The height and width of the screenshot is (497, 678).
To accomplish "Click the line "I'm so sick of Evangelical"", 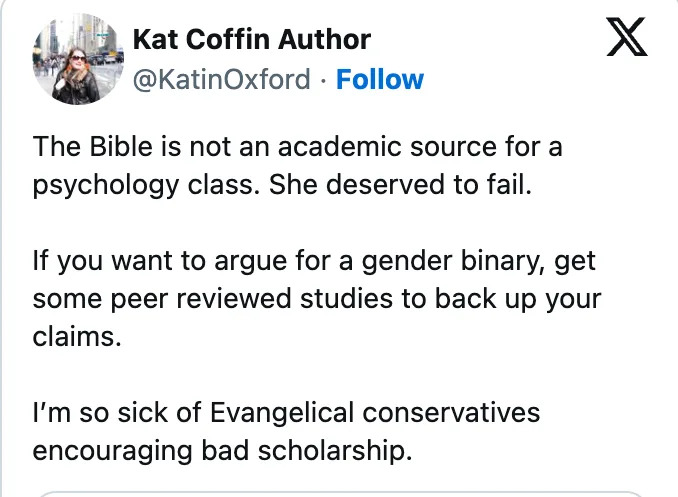I will [285, 411].
